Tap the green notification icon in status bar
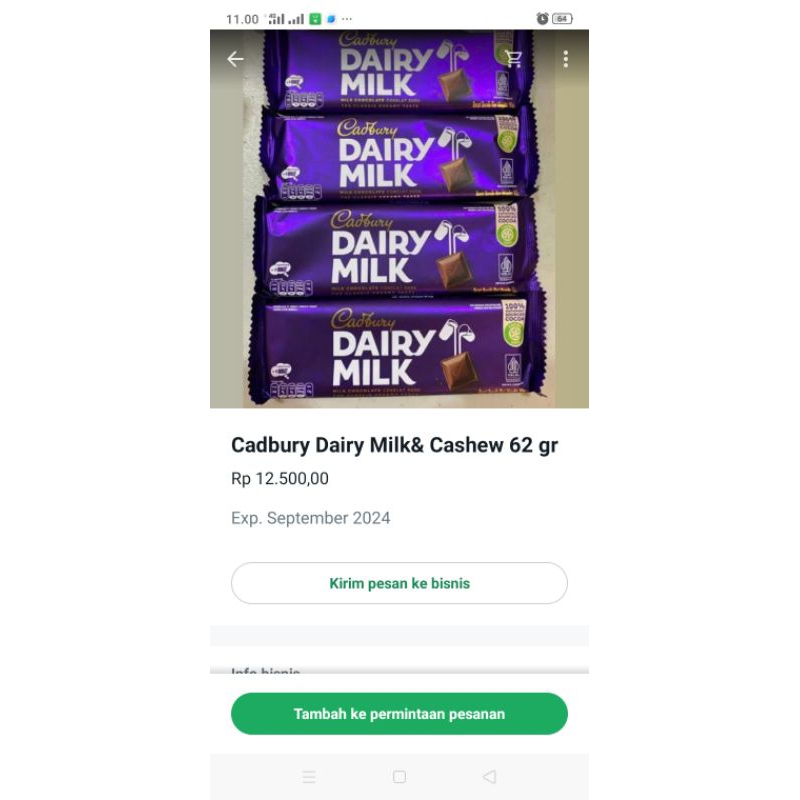This screenshot has height=800, width=800. tap(315, 19)
